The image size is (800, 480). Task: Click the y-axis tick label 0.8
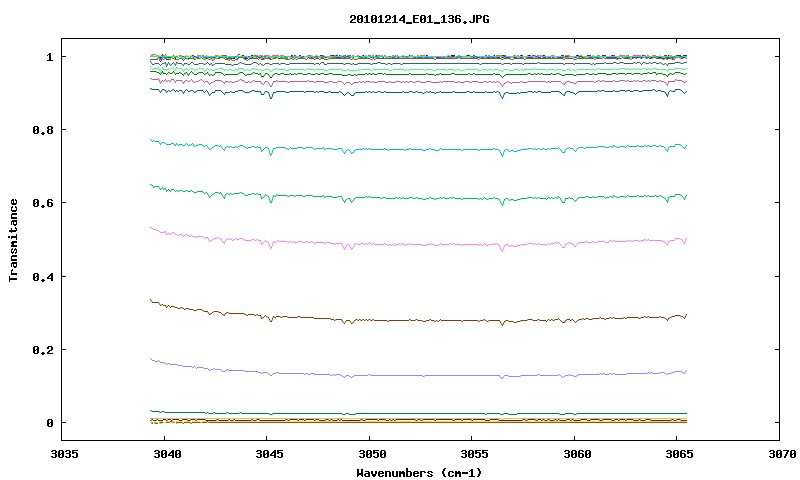click(43, 130)
